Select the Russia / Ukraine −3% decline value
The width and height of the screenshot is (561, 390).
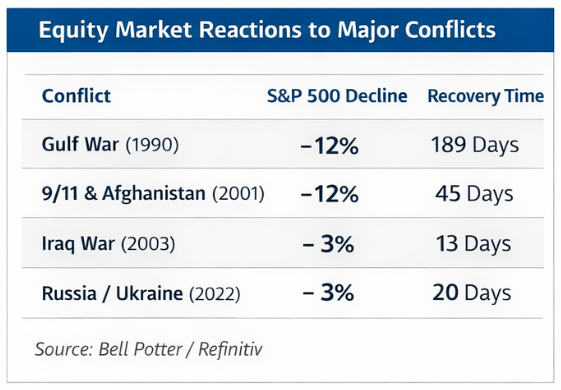(x=328, y=293)
